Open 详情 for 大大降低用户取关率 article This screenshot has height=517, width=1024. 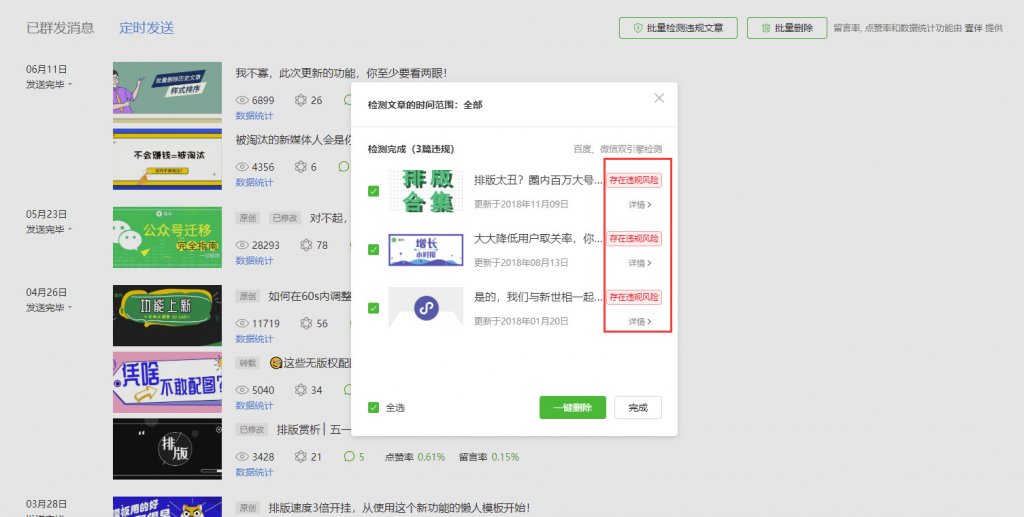(x=640, y=263)
